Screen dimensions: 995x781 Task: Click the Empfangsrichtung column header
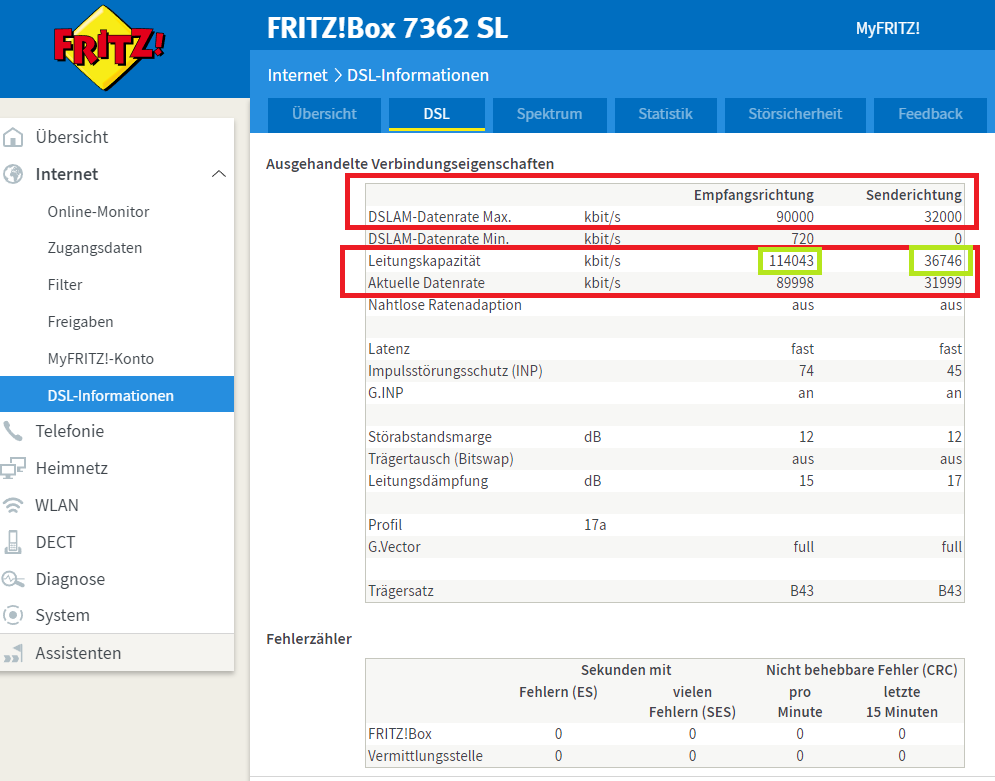(x=754, y=195)
